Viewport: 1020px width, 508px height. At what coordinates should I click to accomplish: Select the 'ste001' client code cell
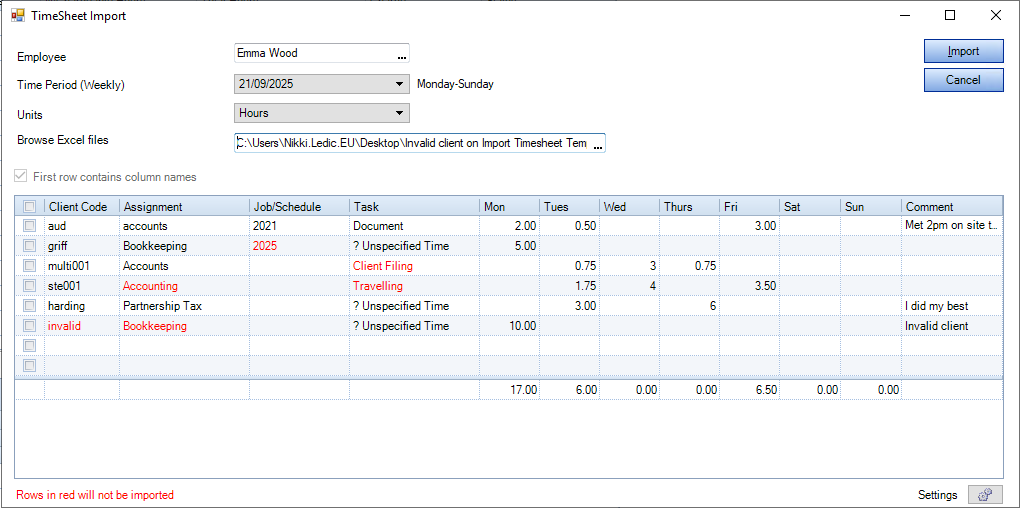[81, 286]
